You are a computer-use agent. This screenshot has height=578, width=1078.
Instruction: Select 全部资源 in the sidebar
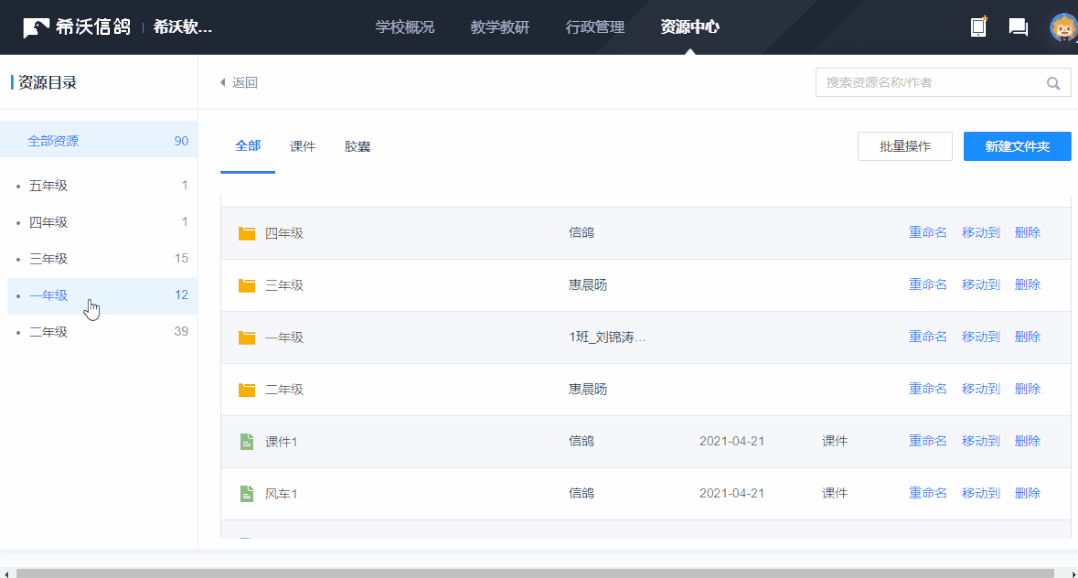point(53,141)
